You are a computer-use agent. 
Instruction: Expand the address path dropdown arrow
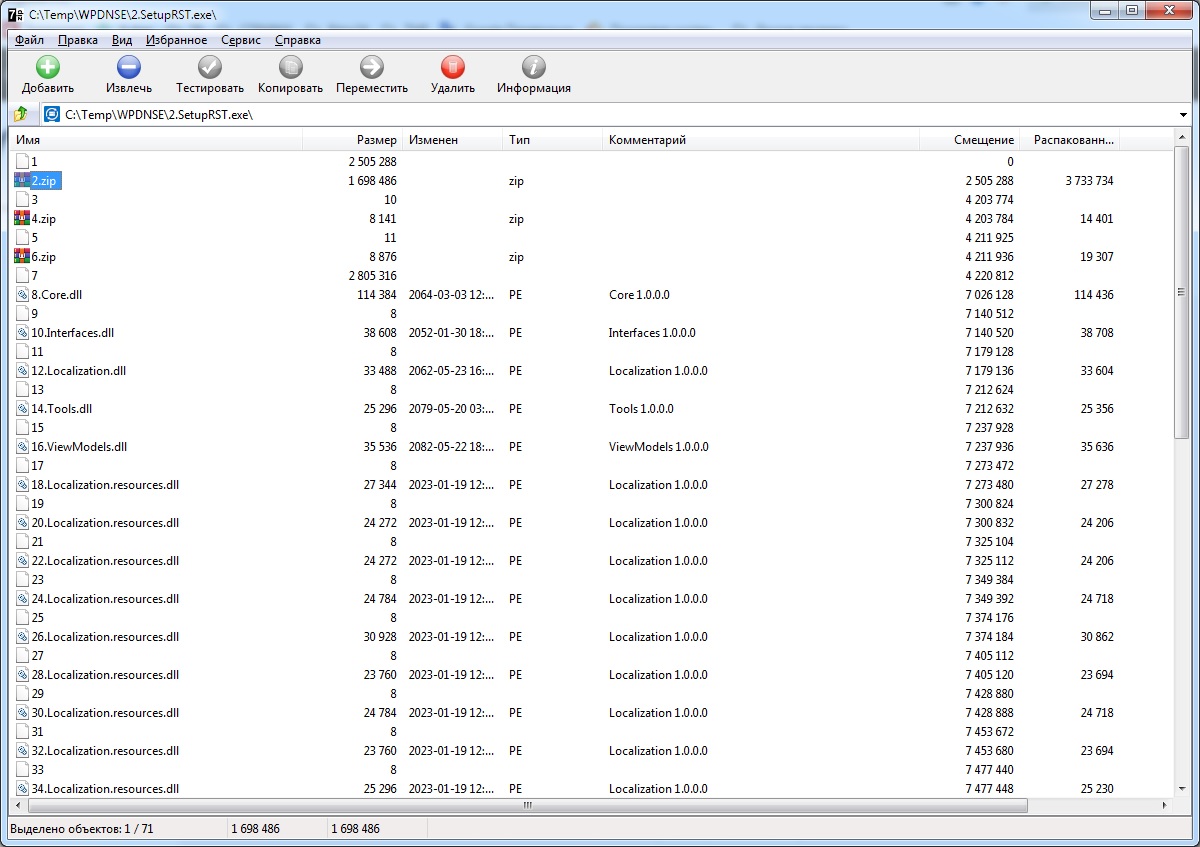[x=1183, y=115]
